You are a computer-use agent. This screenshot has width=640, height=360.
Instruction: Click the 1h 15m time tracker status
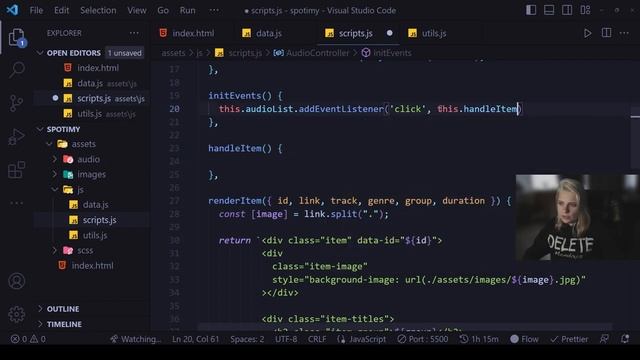(x=479, y=339)
